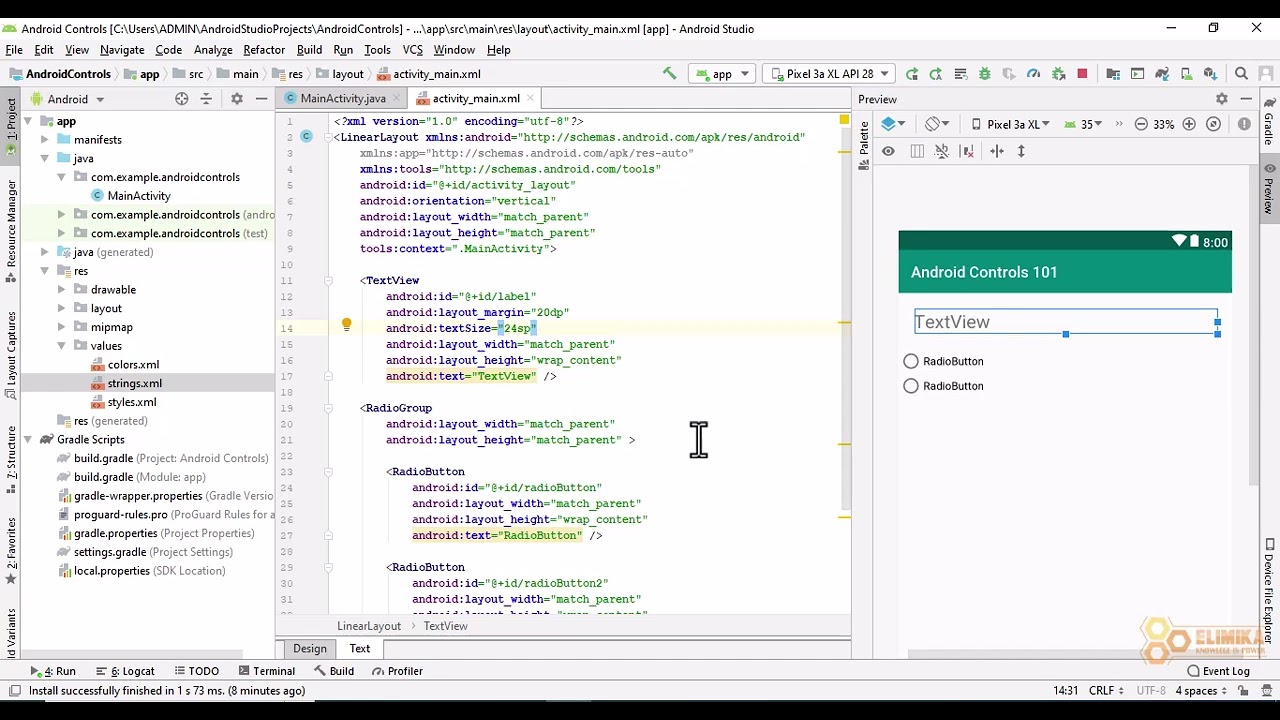Click the class gutter icon on line 2
Screen dimensions: 1280x720
click(x=308, y=136)
